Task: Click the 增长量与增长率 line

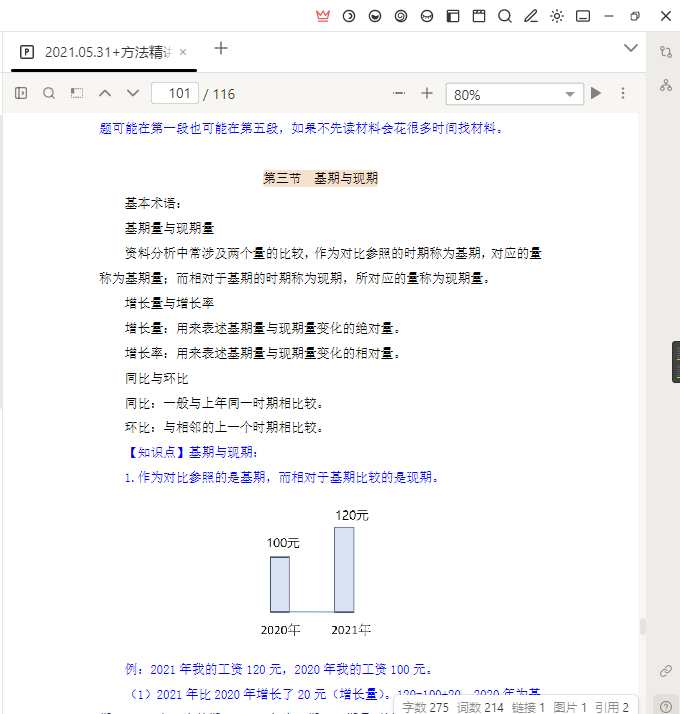Action: pyautogui.click(x=169, y=303)
